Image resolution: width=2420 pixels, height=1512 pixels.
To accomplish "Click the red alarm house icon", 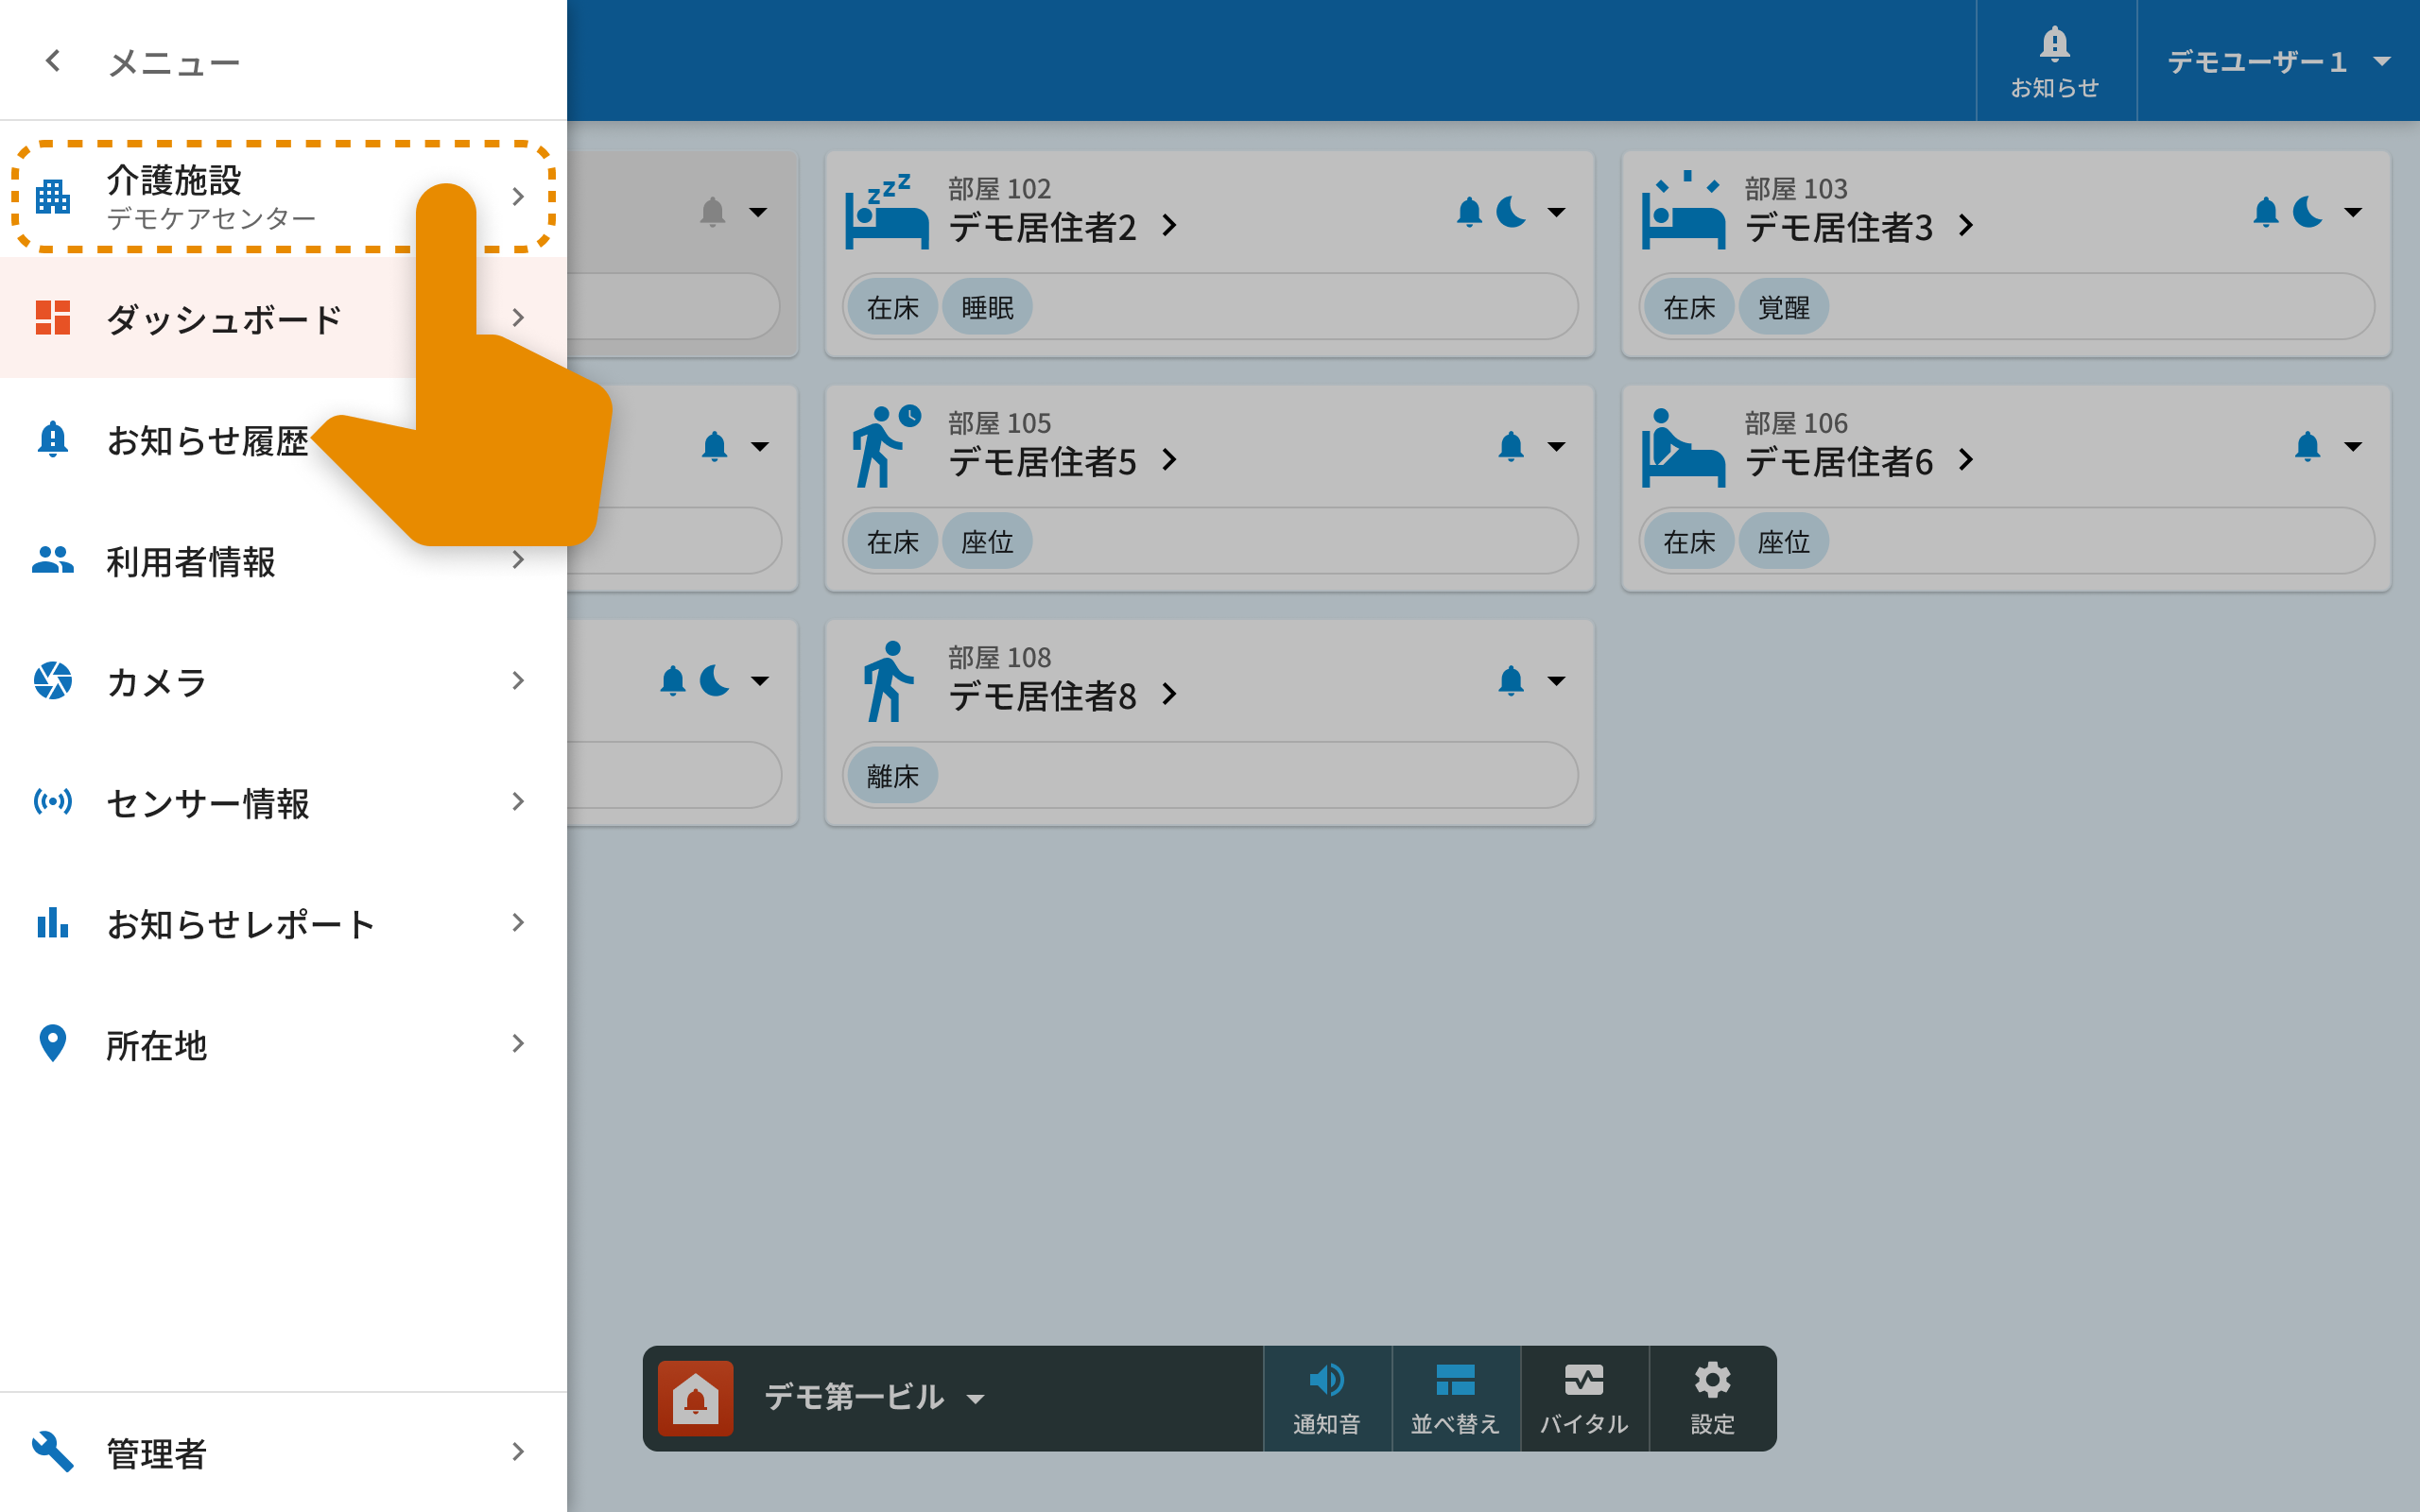I will point(695,1397).
